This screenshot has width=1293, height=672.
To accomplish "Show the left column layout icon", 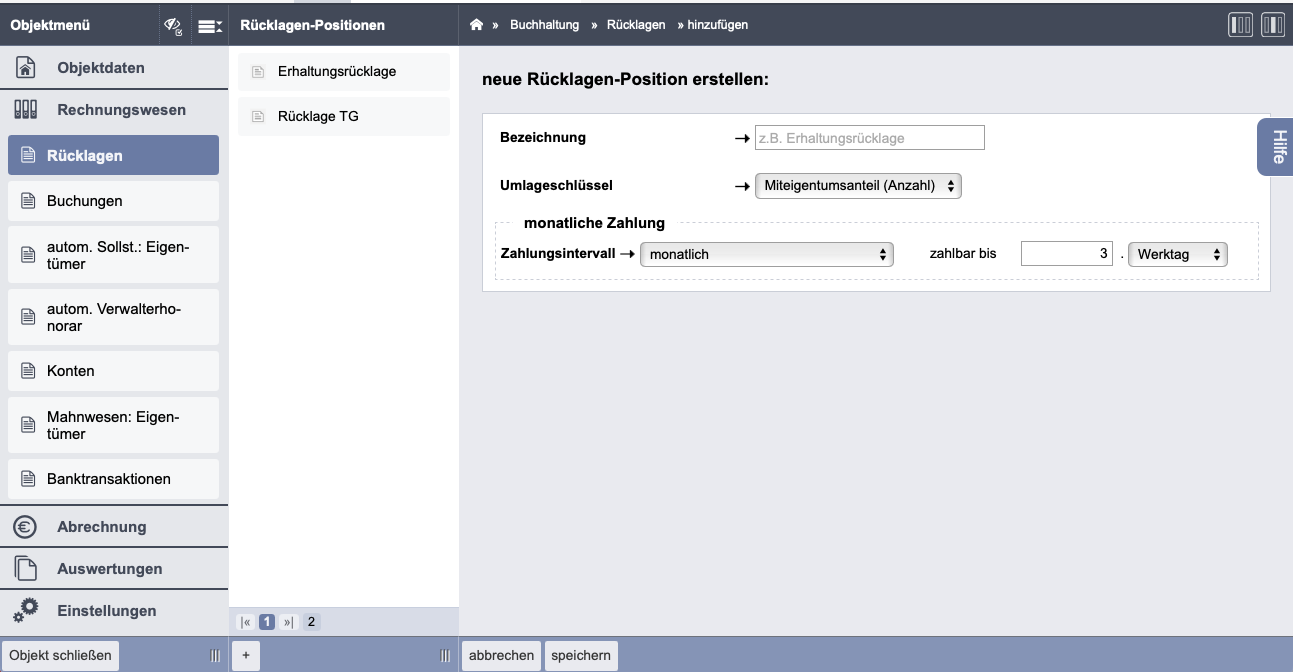I will point(1240,25).
